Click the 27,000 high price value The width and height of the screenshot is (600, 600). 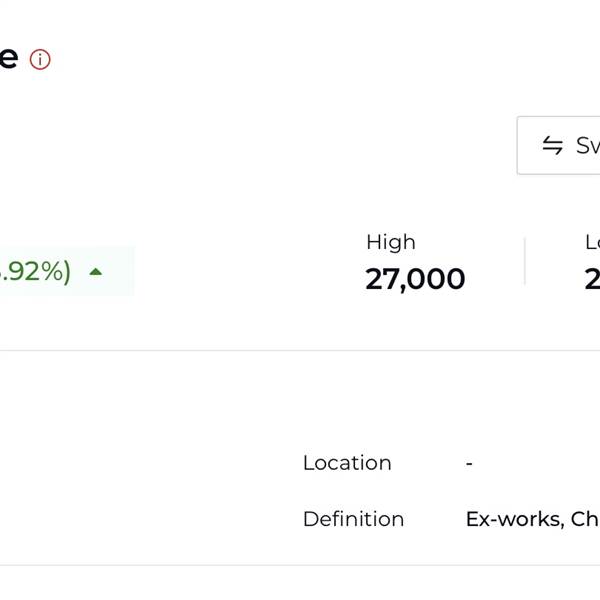[415, 279]
